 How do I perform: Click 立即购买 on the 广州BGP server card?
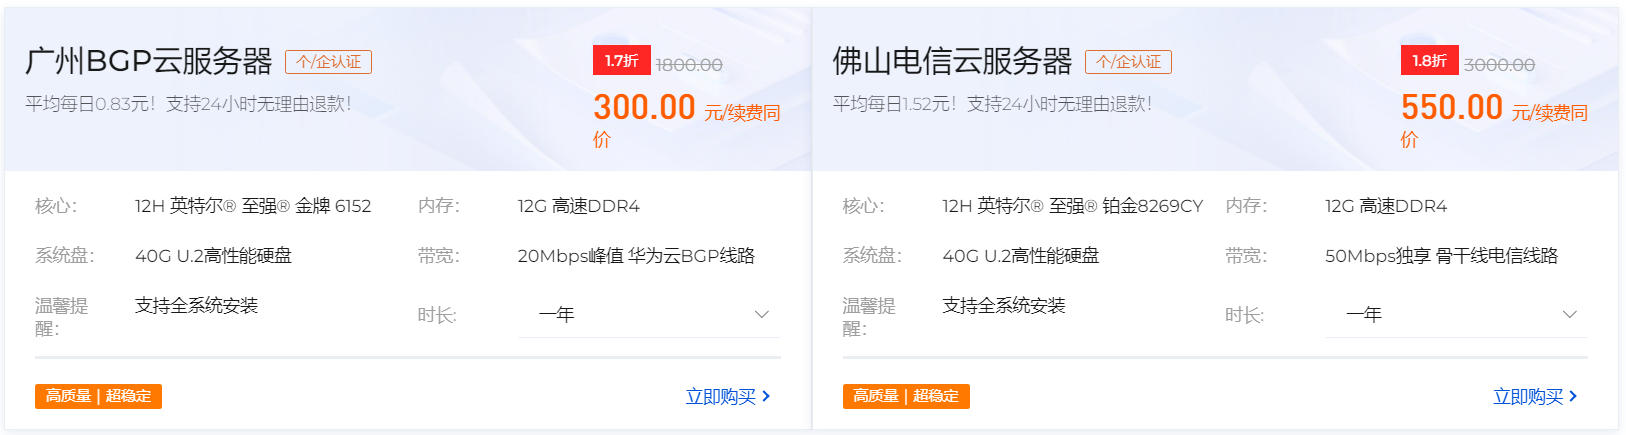click(x=727, y=397)
